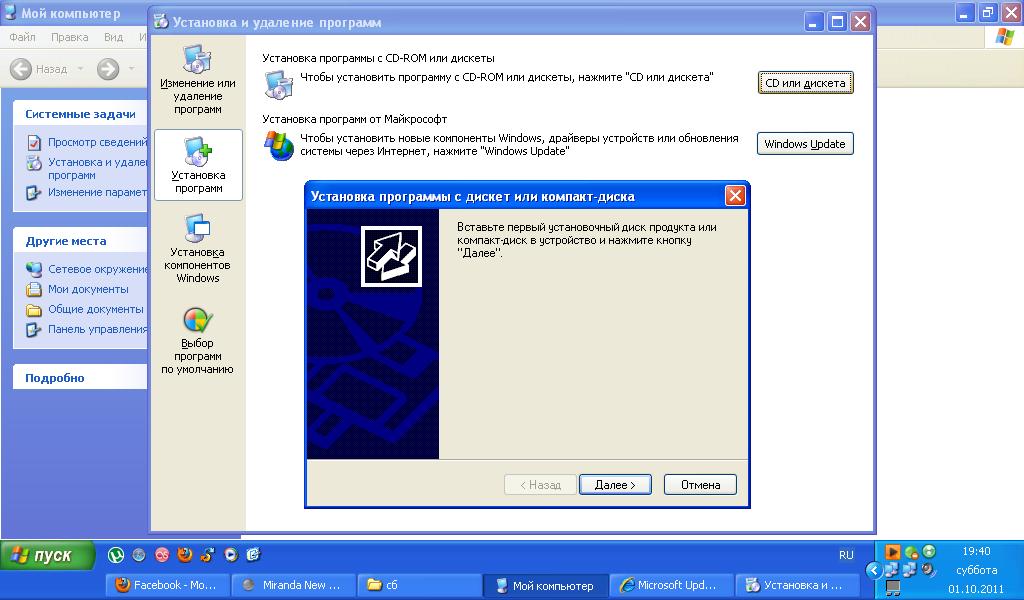The height and width of the screenshot is (600, 1024).
Task: Click the "Системные задачи" panel header
Action: [x=80, y=114]
